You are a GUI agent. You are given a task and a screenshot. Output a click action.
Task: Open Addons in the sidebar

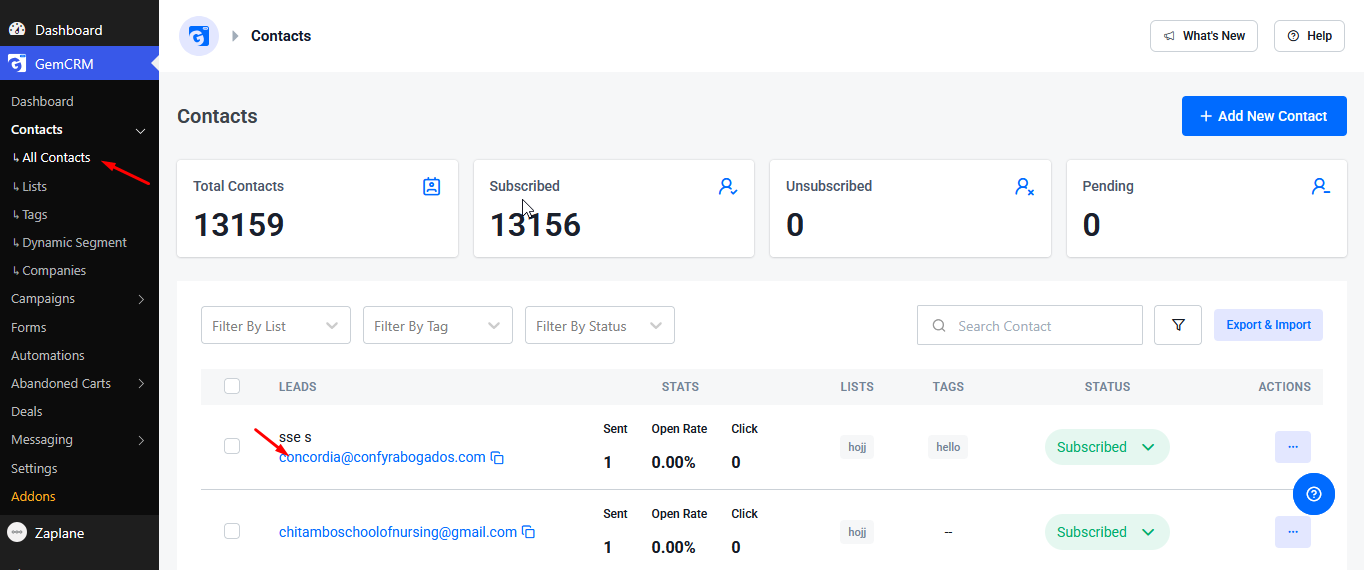pyautogui.click(x=33, y=496)
